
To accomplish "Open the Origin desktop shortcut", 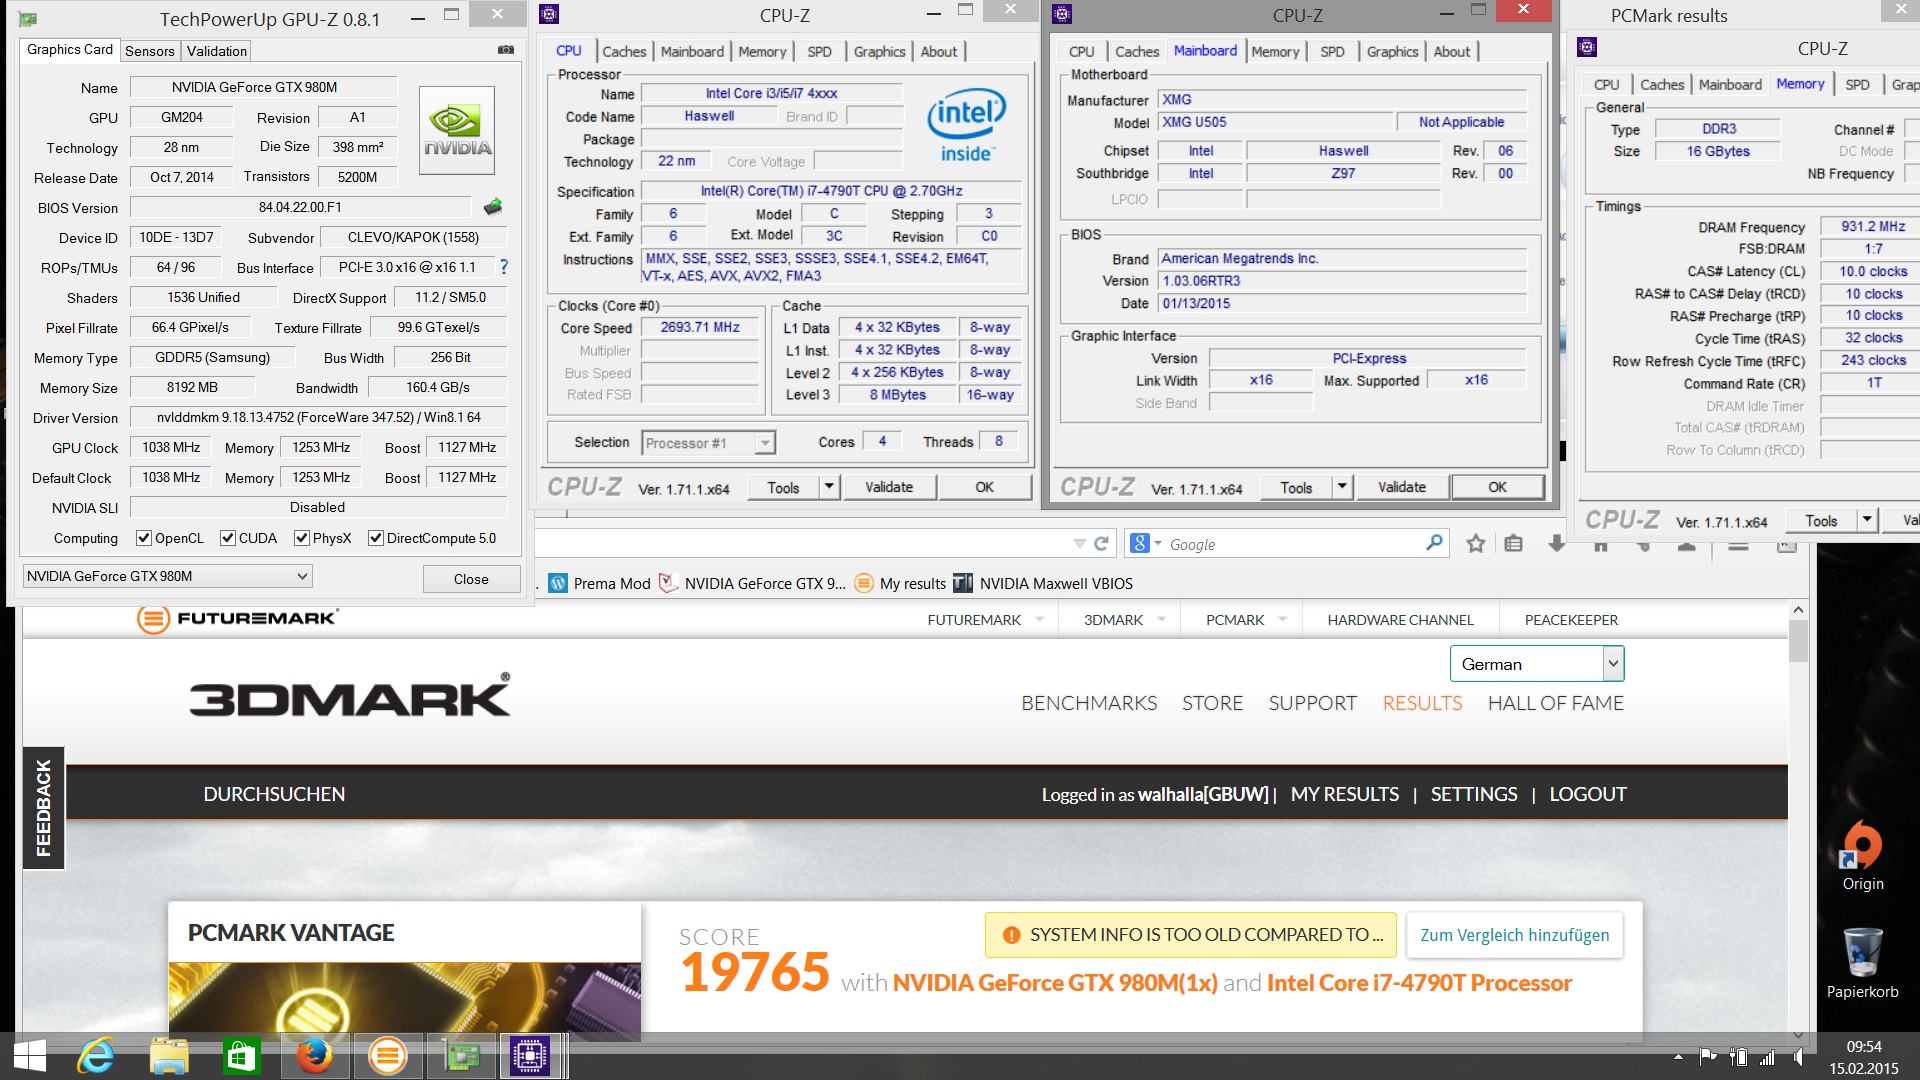I will 1862,856.
